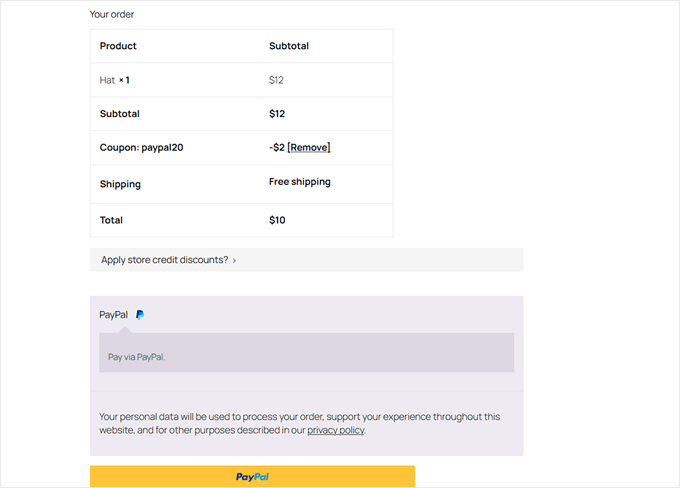Click the Hat product name

click(x=107, y=80)
